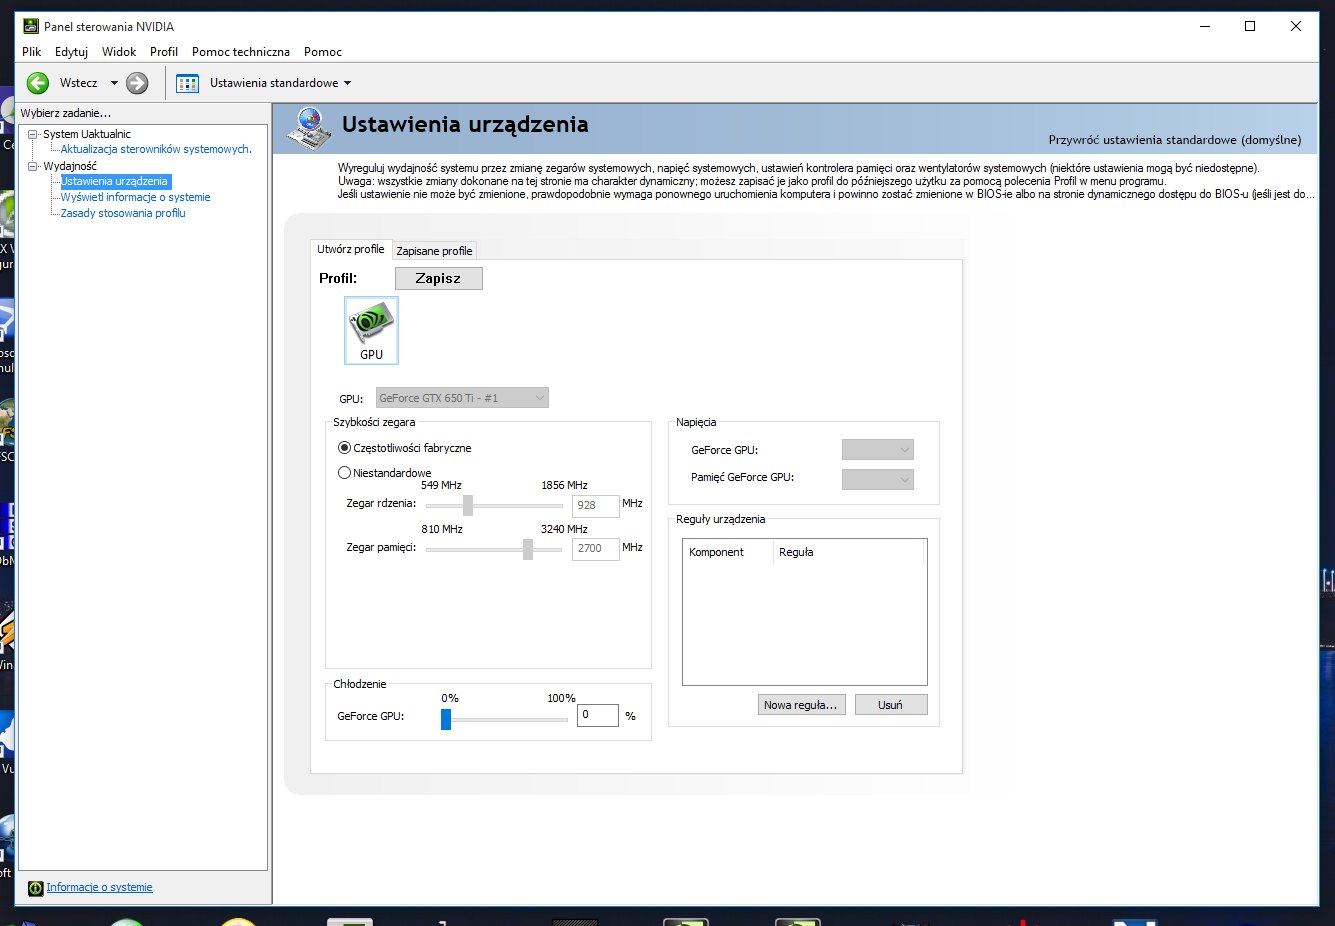Viewport: 1335px width, 926px height.
Task: Select Zasady stosowania profilu in tree
Action: click(x=123, y=214)
